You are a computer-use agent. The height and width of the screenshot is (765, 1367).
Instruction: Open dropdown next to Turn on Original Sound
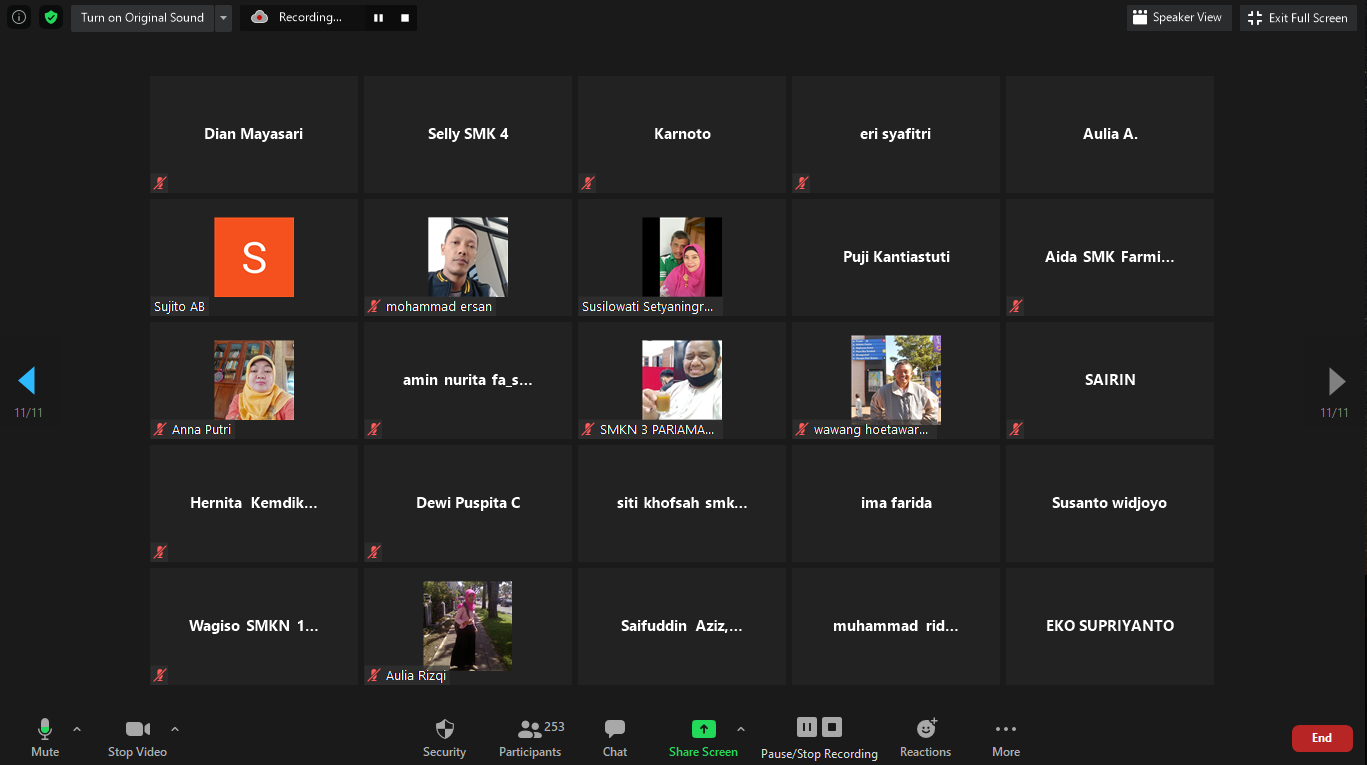pos(223,18)
